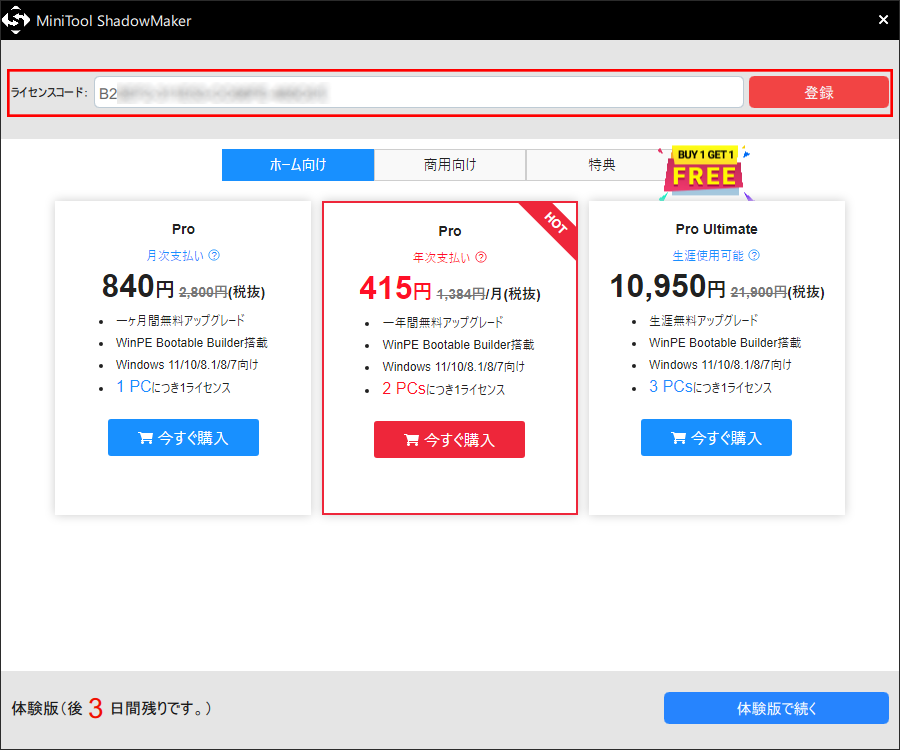Screen dimensions: 900x750
Task: Click help icon next to 年次支払い
Action: point(481,258)
